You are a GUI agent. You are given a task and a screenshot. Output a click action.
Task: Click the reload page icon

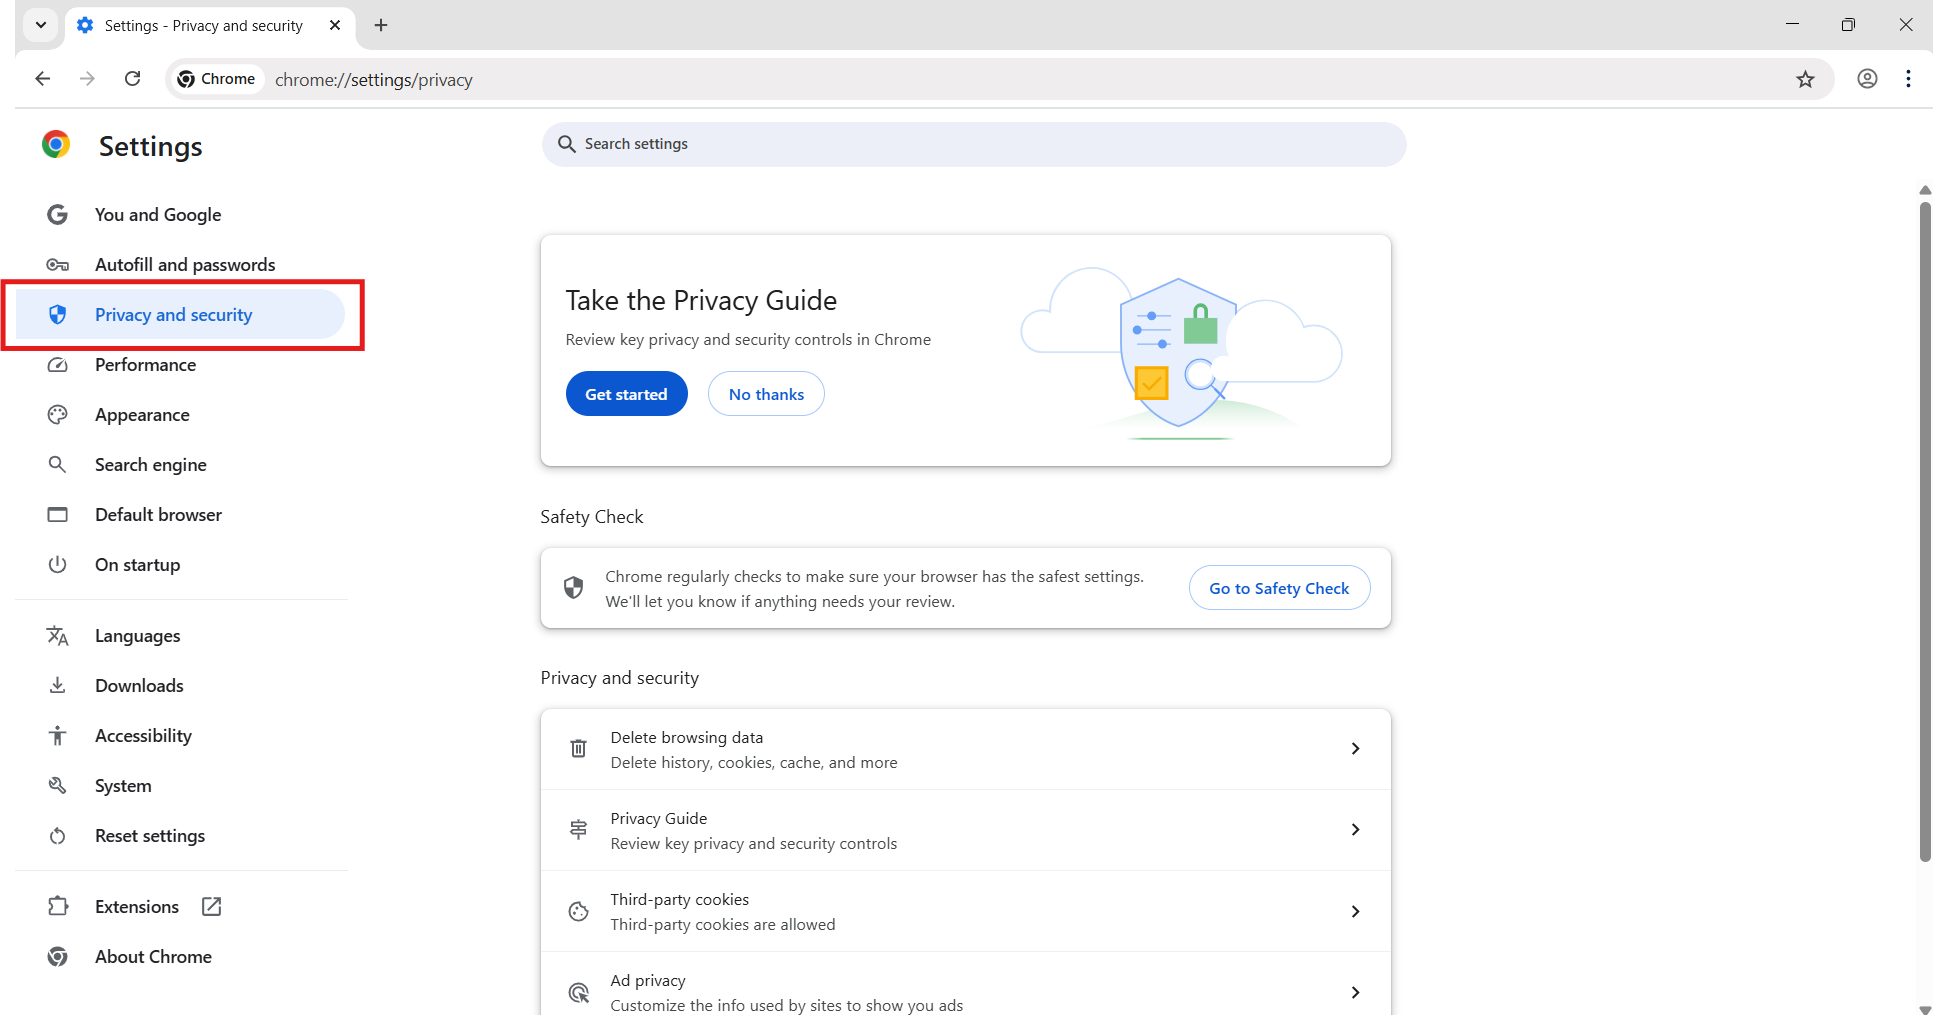click(132, 79)
